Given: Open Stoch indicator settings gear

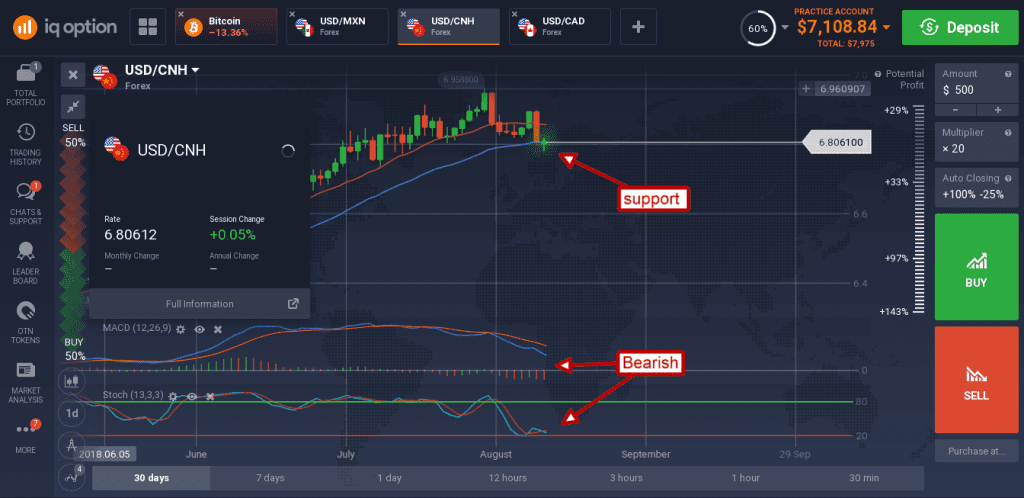Looking at the screenshot, I should pyautogui.click(x=172, y=396).
